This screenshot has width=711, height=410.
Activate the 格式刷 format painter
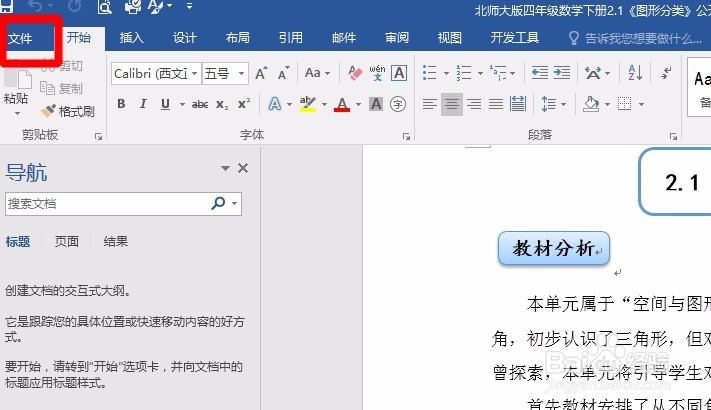tap(67, 111)
